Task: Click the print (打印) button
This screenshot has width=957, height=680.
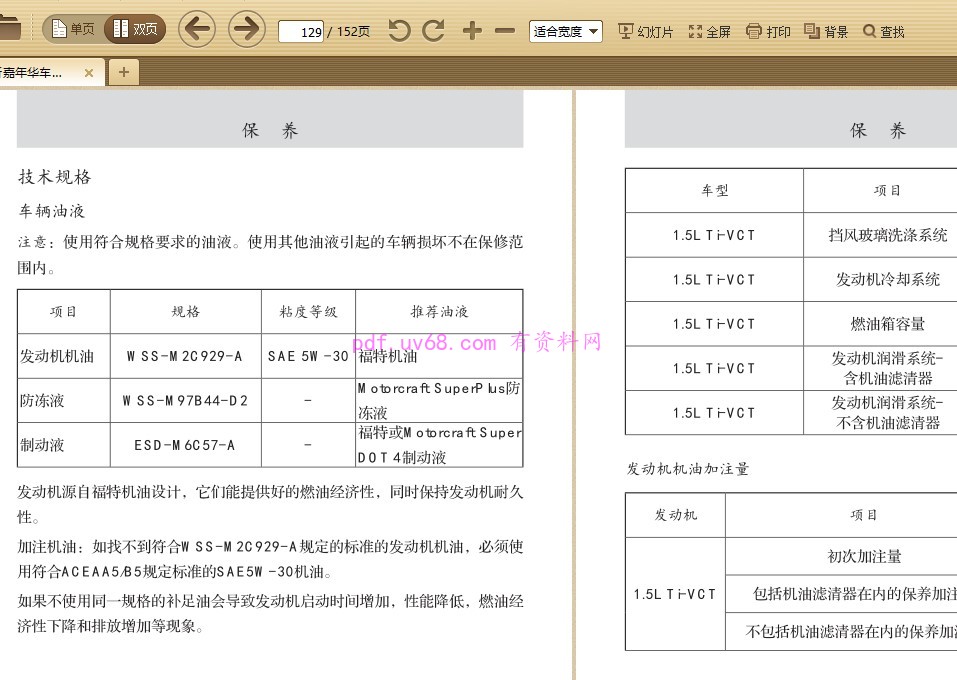Action: click(x=768, y=32)
